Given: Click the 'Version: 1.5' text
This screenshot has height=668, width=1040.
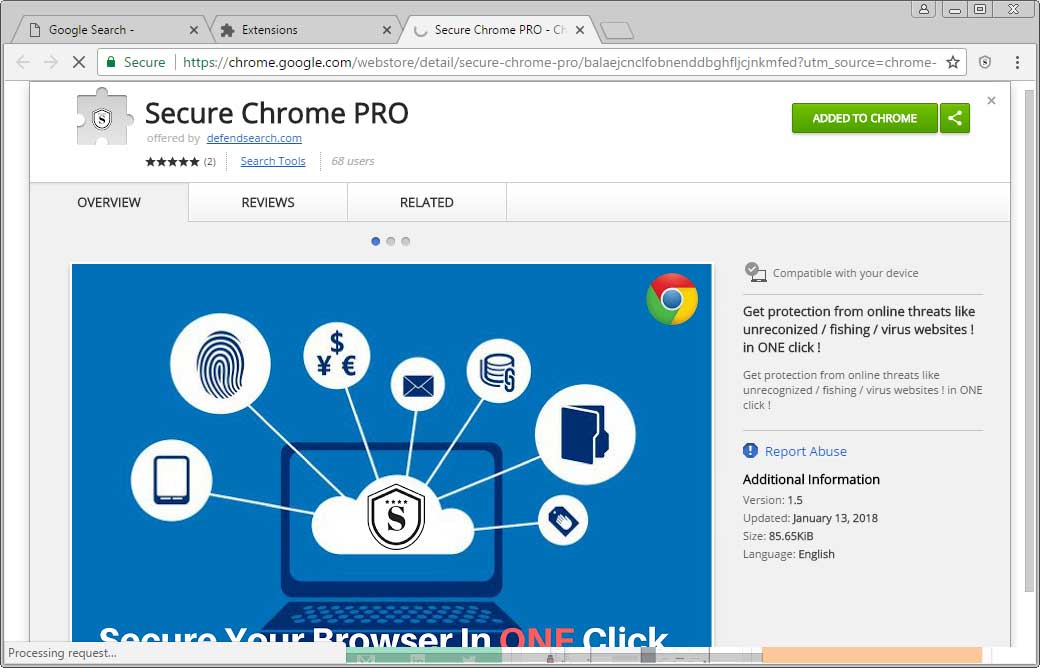Looking at the screenshot, I should (x=773, y=500).
